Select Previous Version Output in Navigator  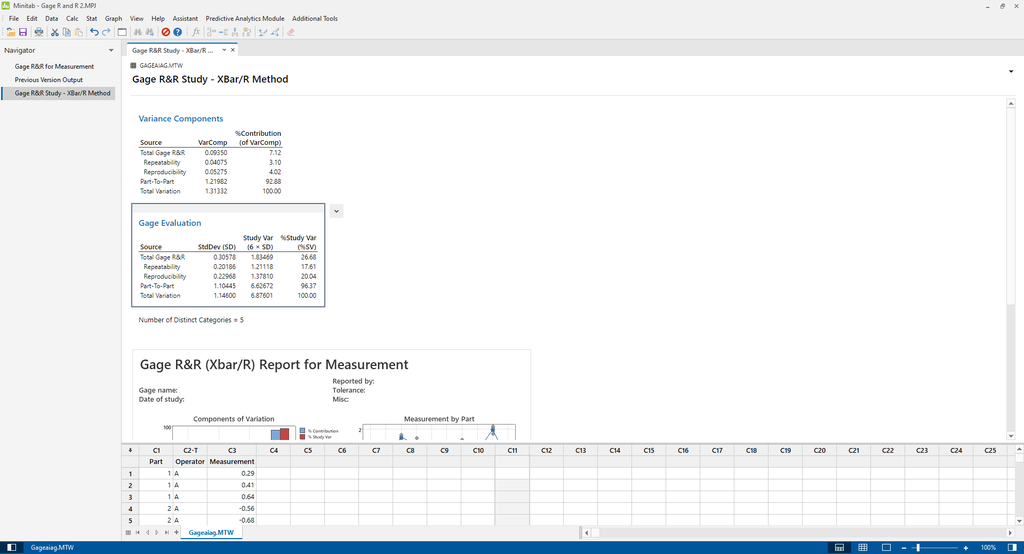tap(49, 80)
